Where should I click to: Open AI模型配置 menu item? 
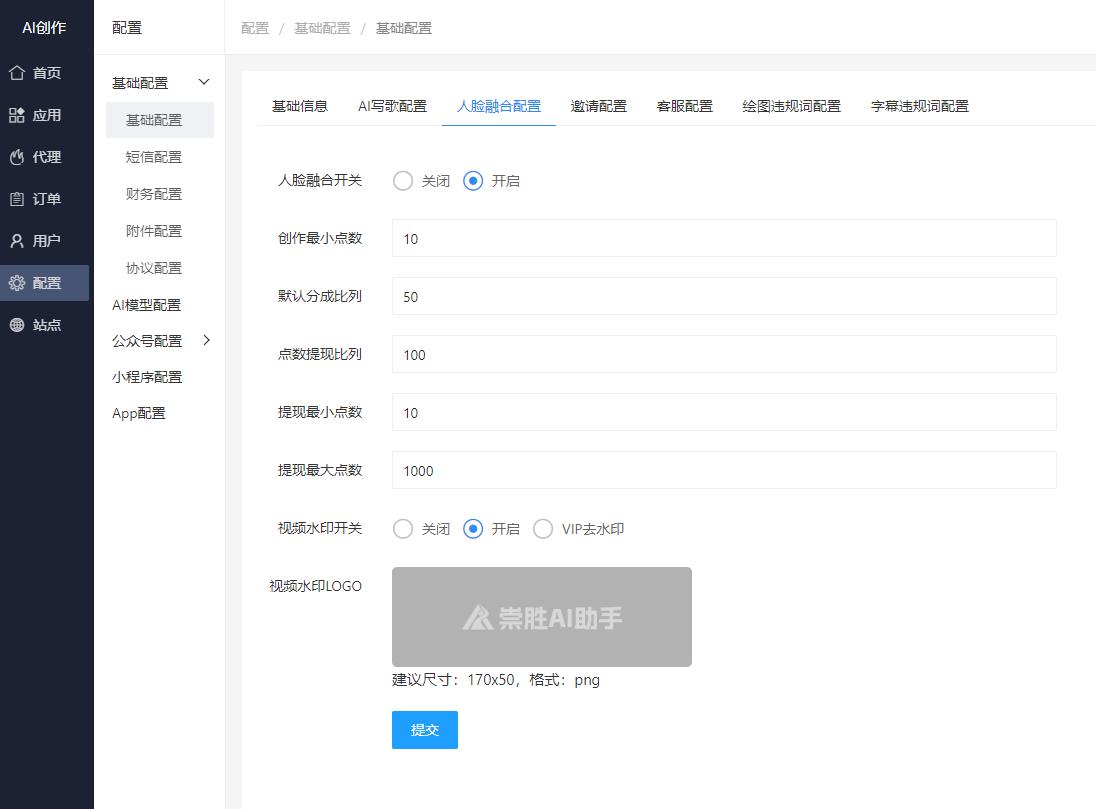coord(146,305)
